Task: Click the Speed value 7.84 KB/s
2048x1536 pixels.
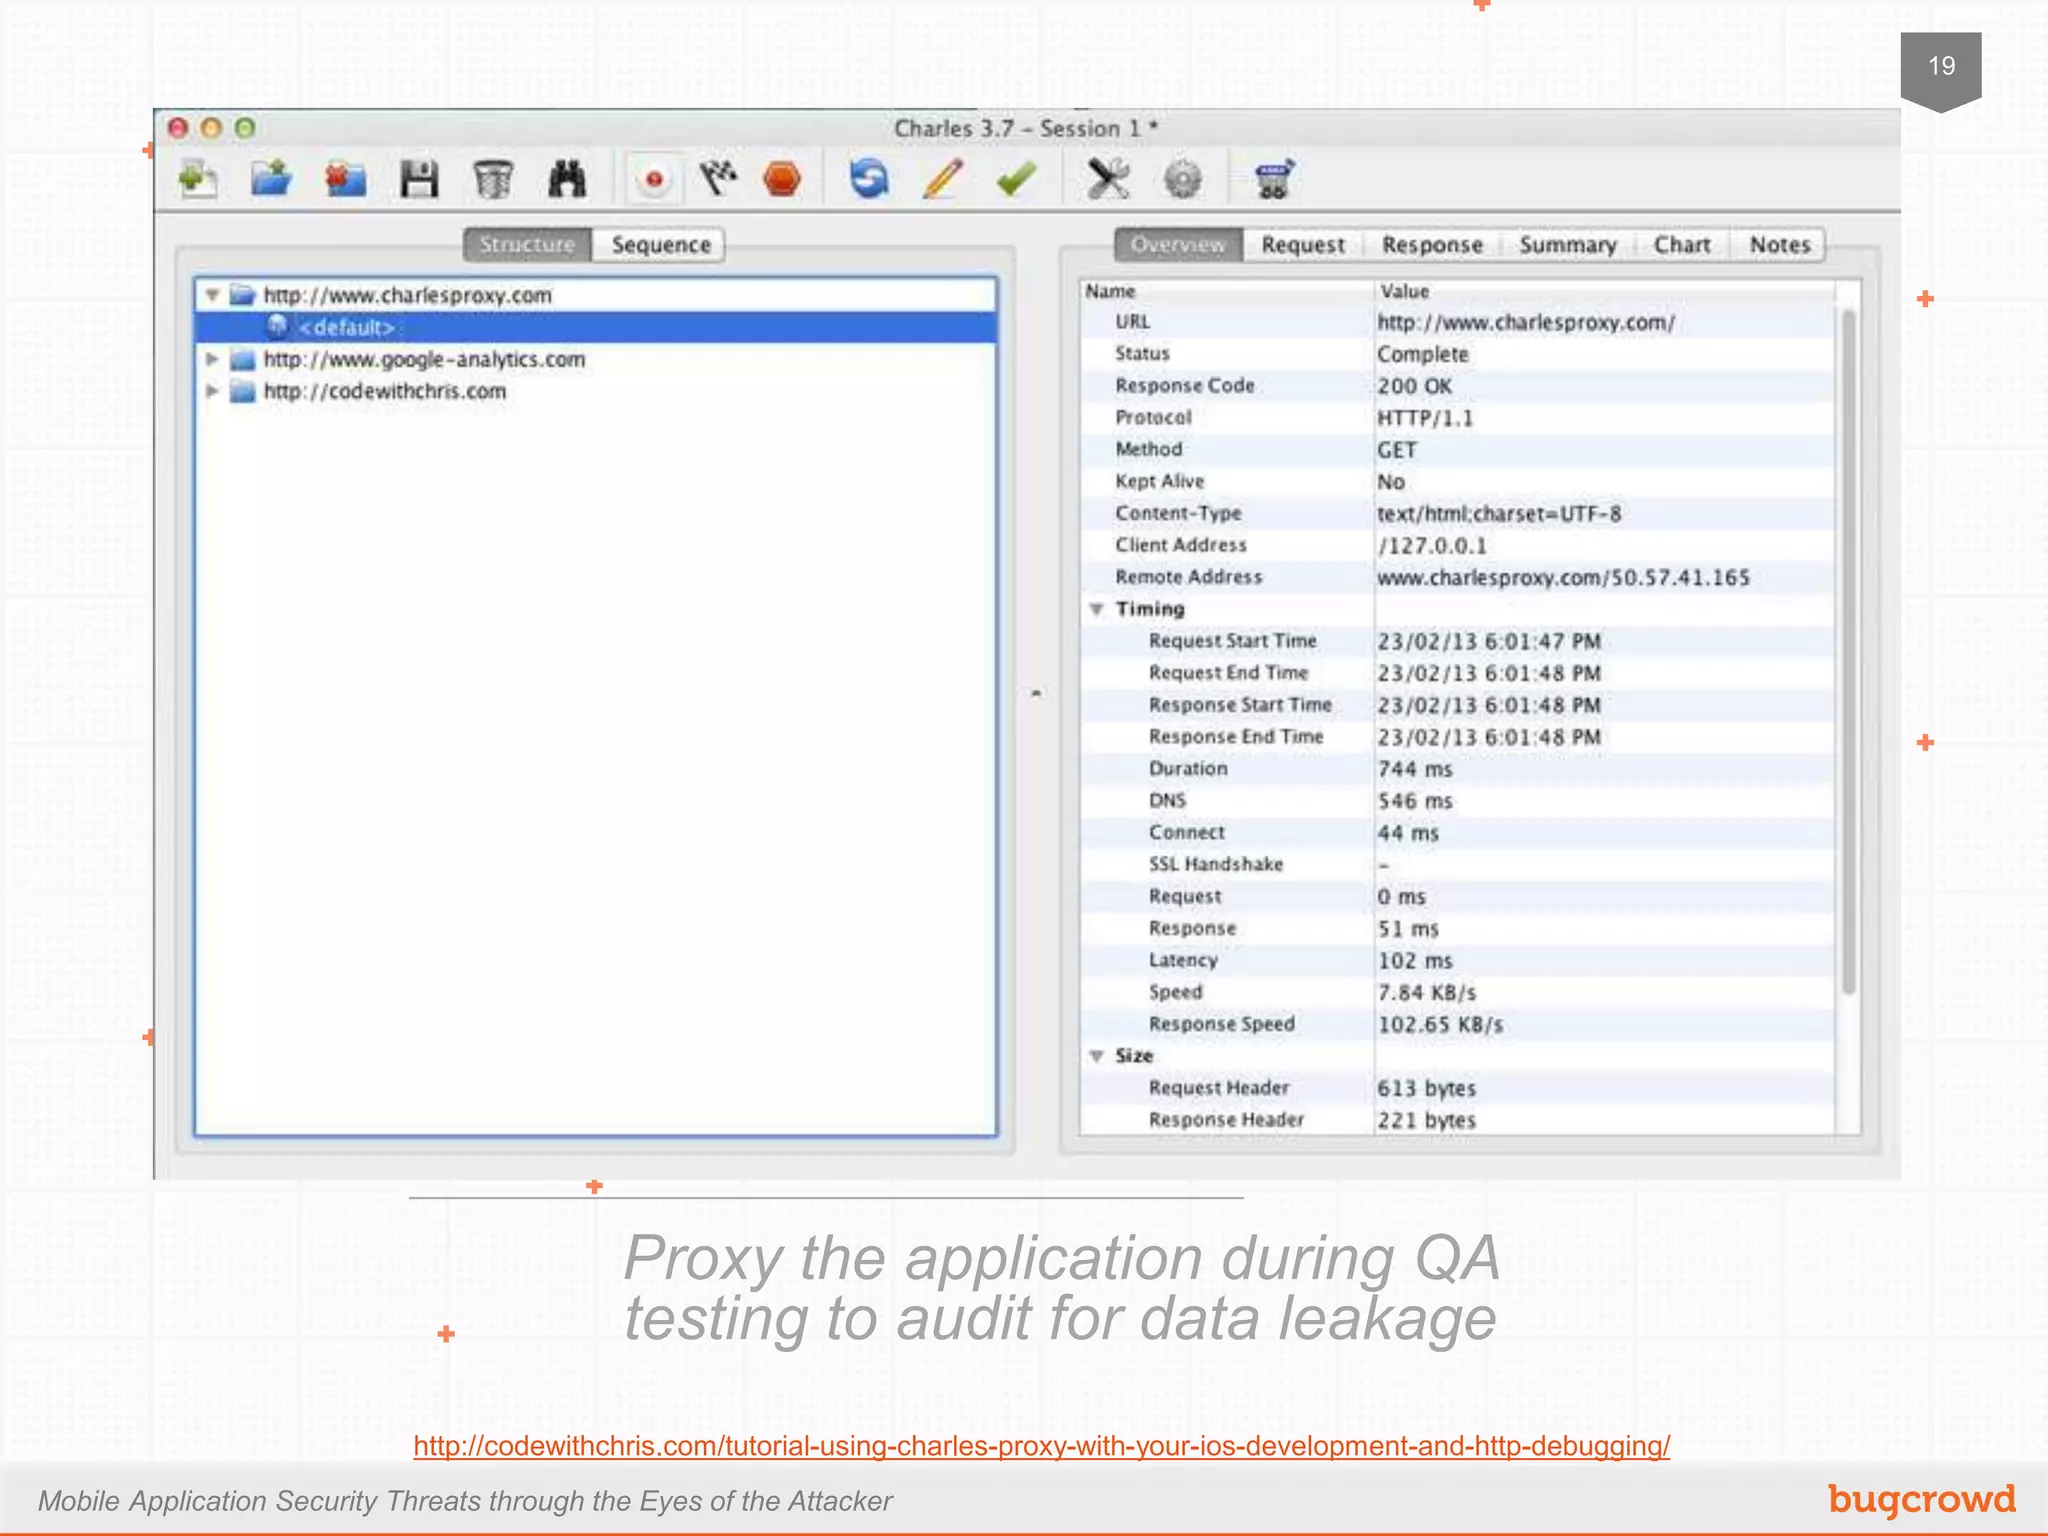Action: pos(1427,993)
